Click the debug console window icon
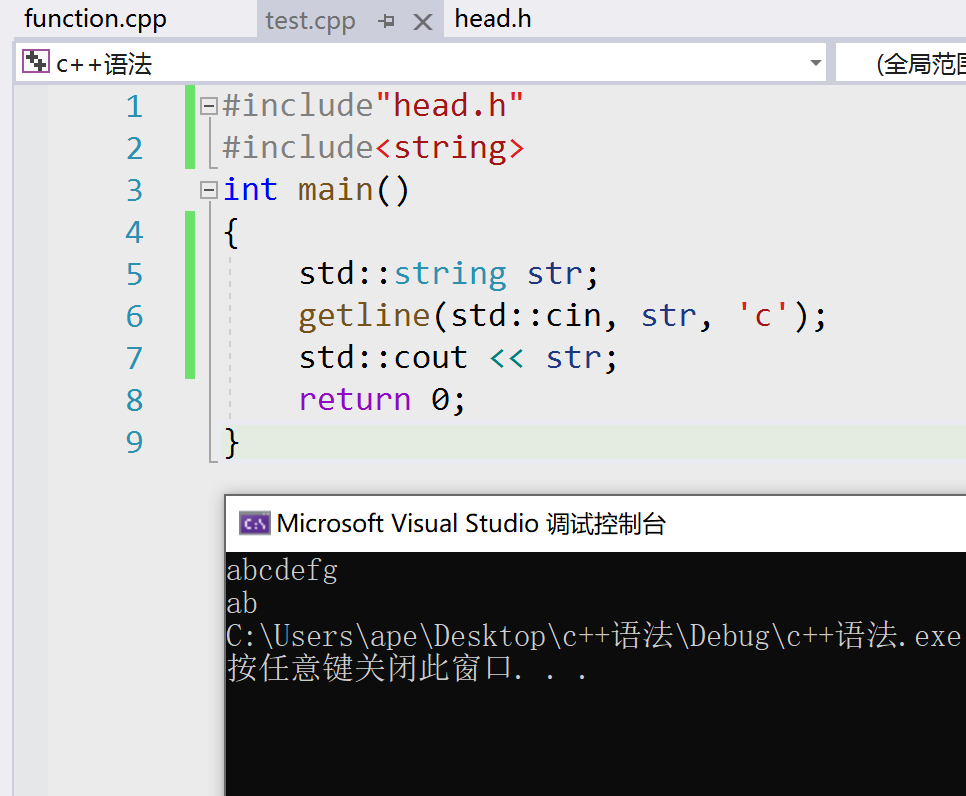Viewport: 966px width, 796px height. (254, 524)
